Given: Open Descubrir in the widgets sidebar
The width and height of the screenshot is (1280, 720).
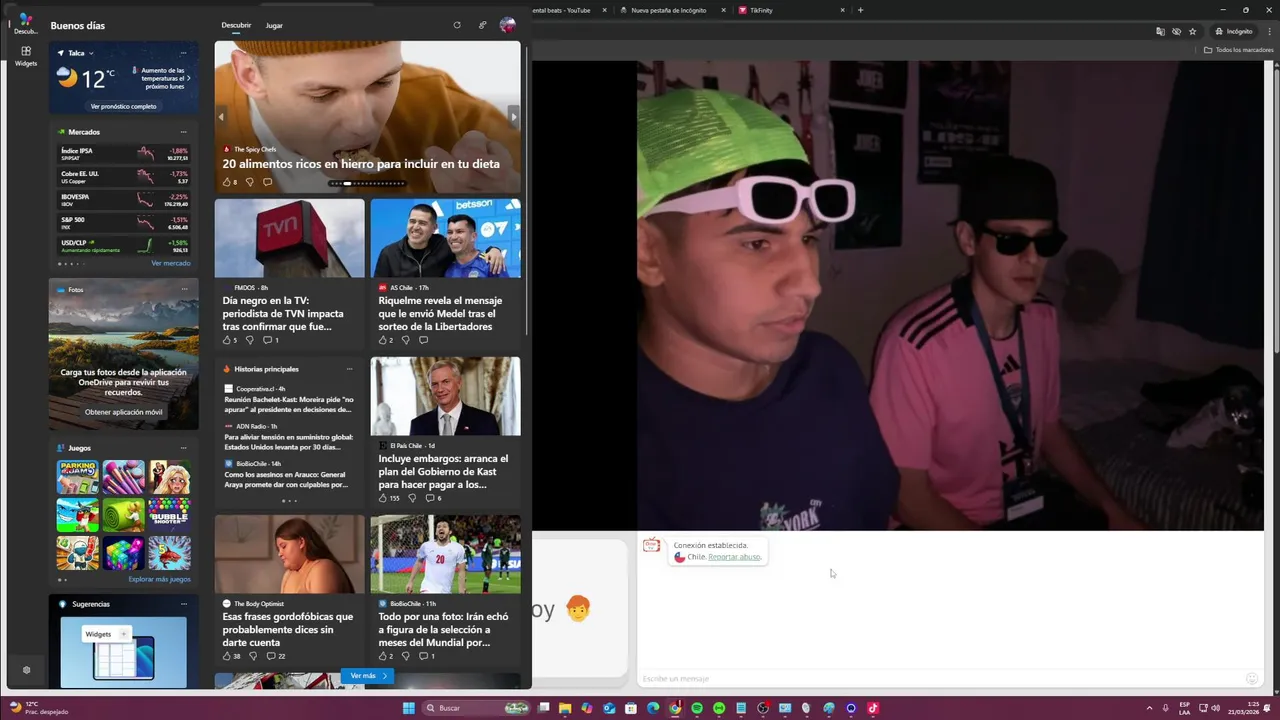Looking at the screenshot, I should coord(26,23).
